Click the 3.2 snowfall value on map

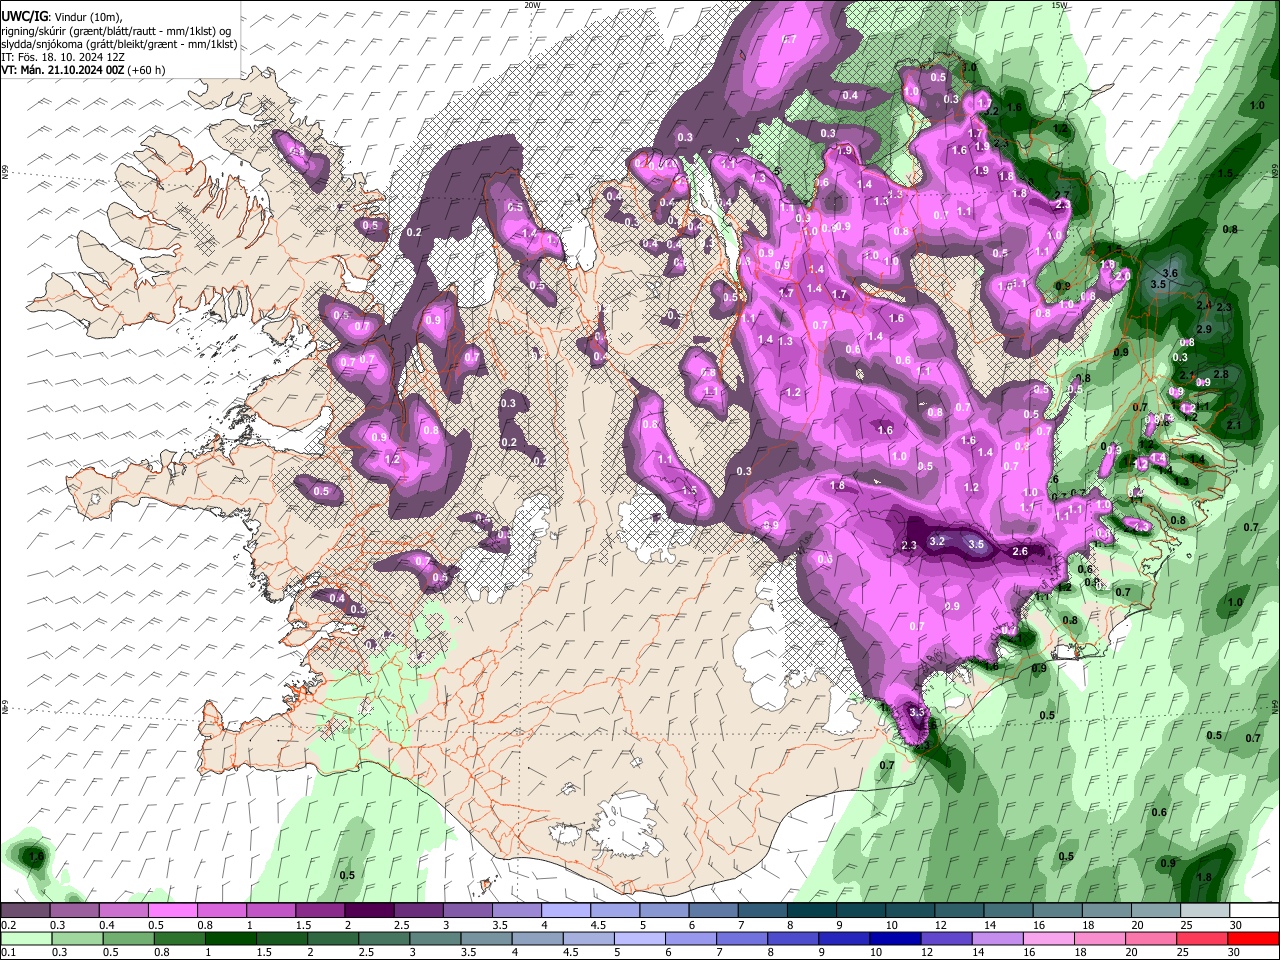pos(937,541)
